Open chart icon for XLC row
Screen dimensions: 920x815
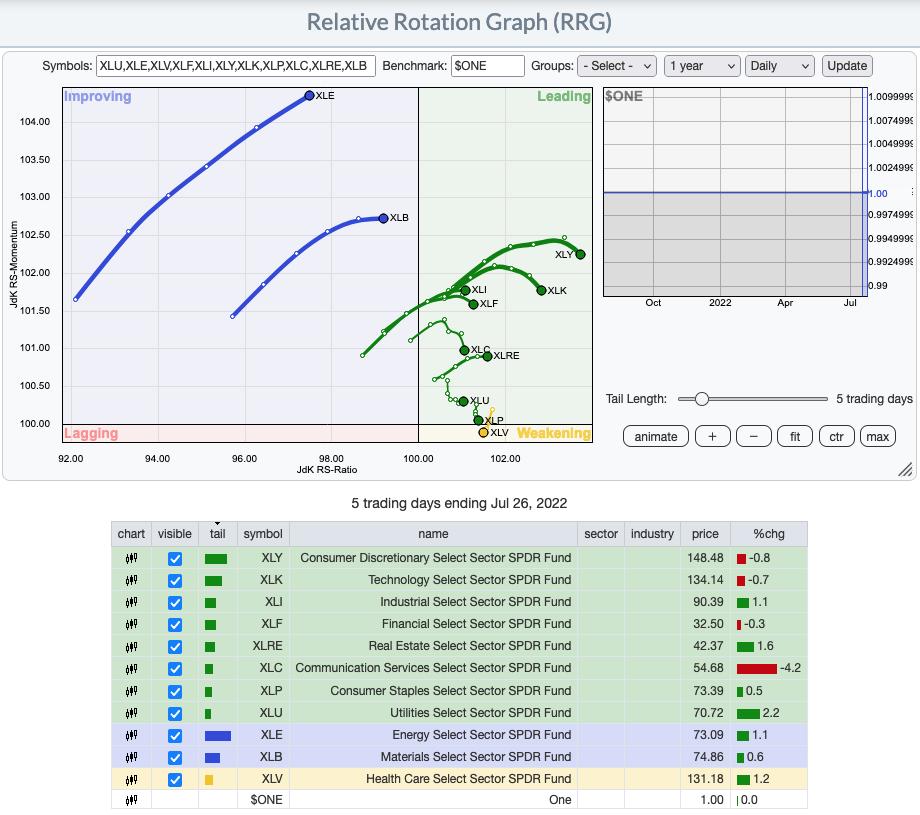[131, 668]
